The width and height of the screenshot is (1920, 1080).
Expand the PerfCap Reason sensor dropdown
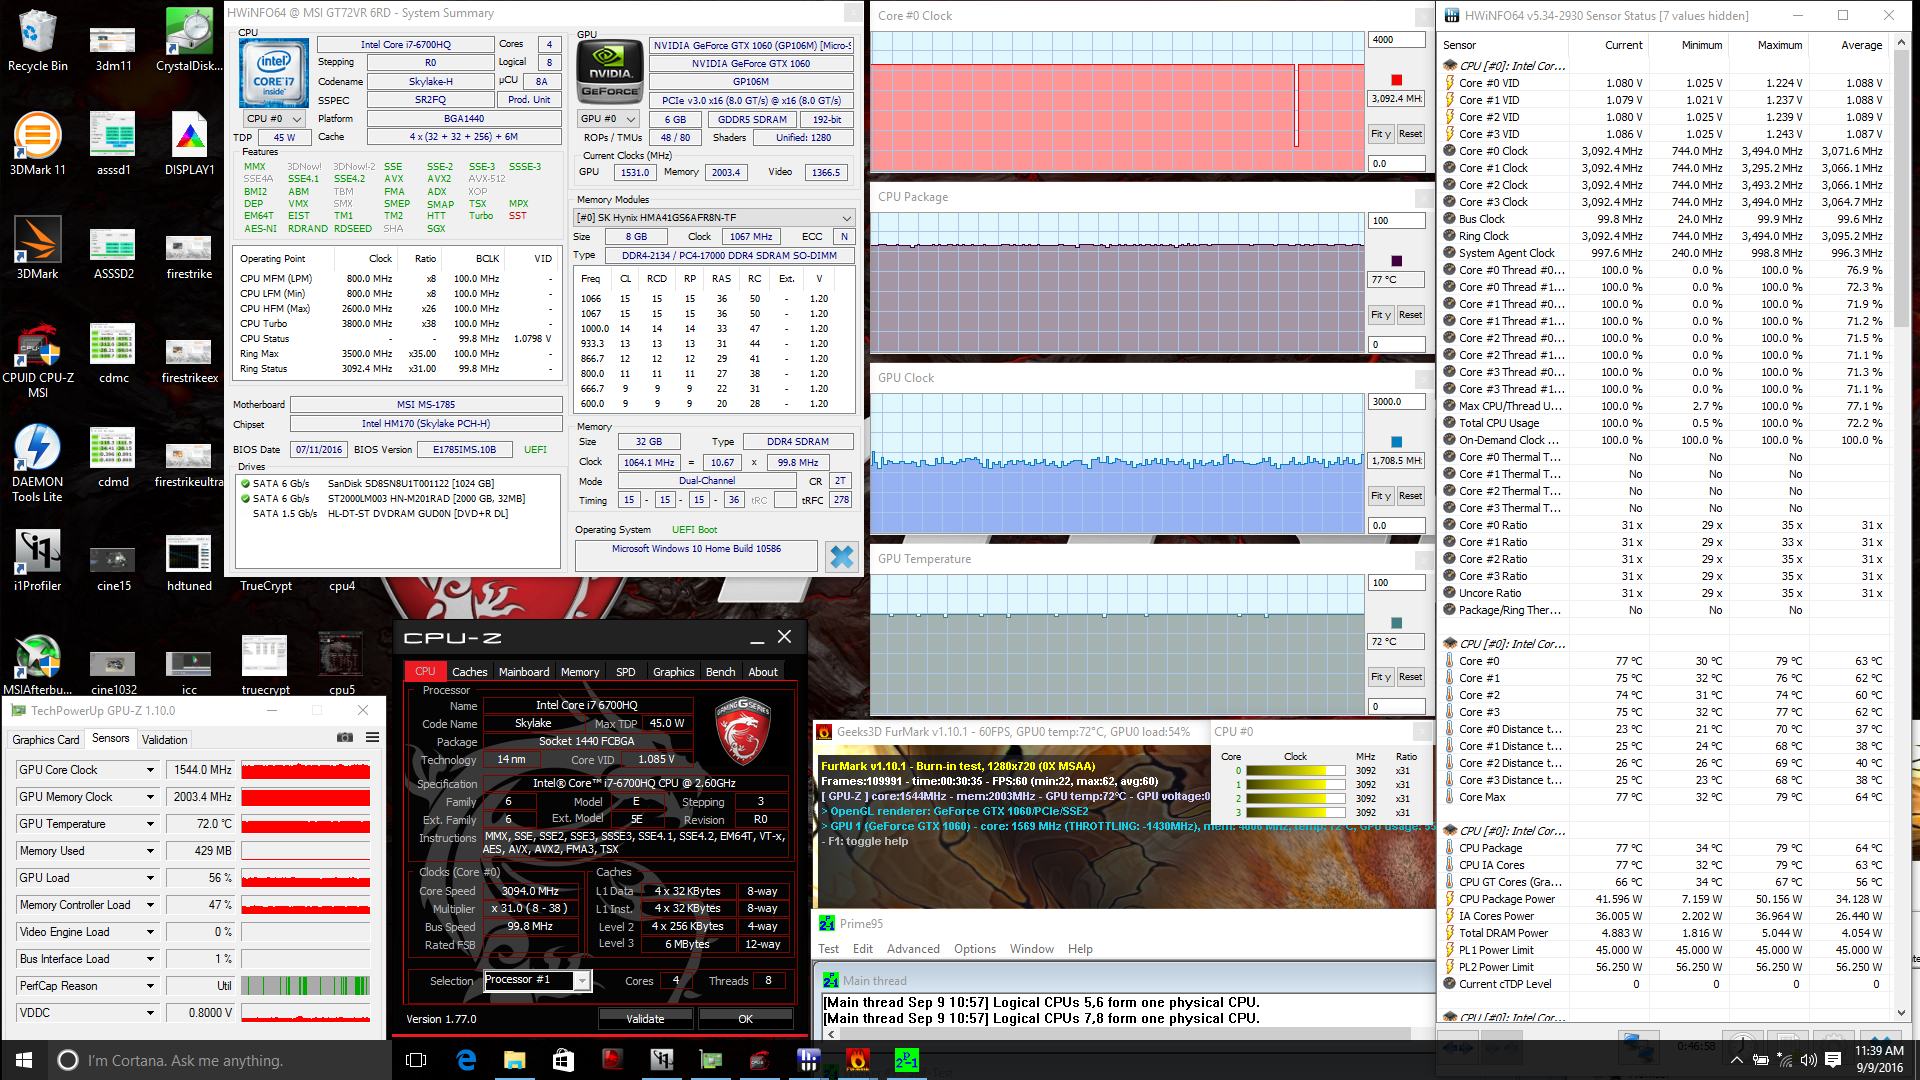pos(151,986)
